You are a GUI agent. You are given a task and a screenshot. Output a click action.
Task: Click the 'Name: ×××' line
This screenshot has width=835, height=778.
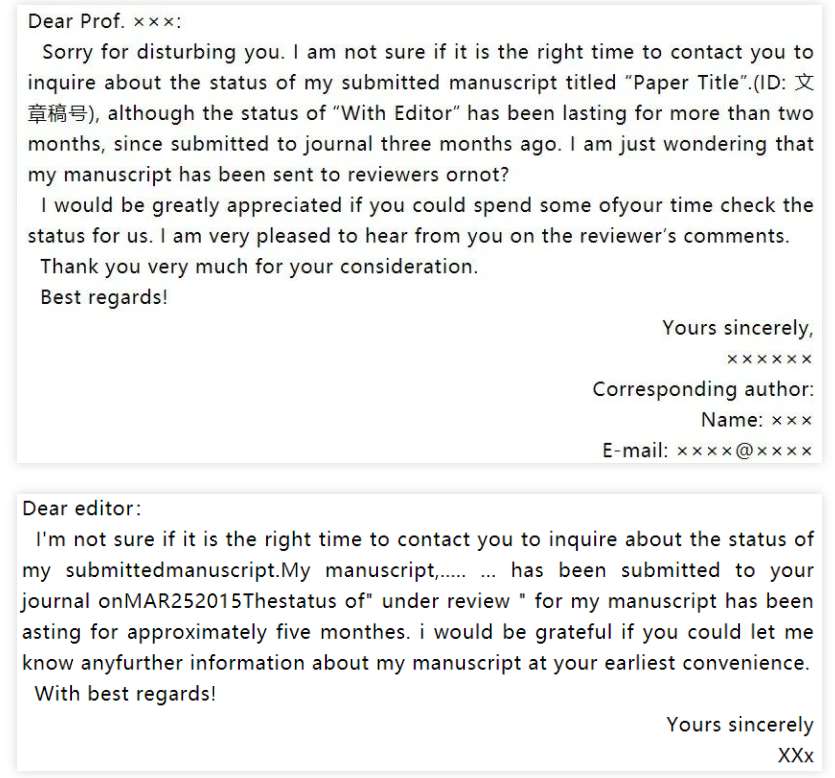click(x=757, y=420)
